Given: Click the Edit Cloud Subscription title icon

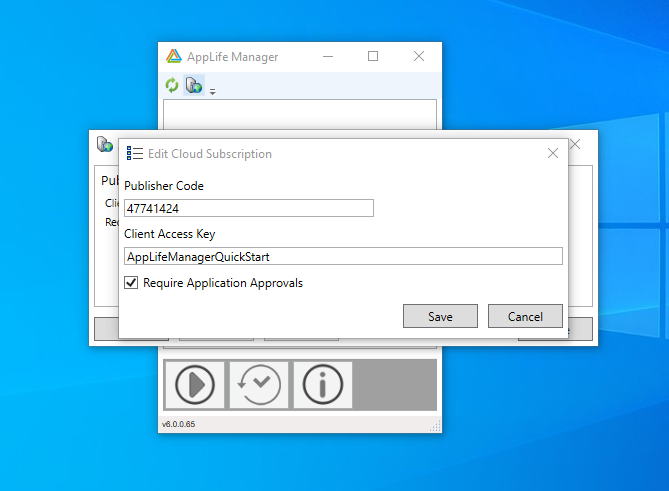Looking at the screenshot, I should 134,153.
